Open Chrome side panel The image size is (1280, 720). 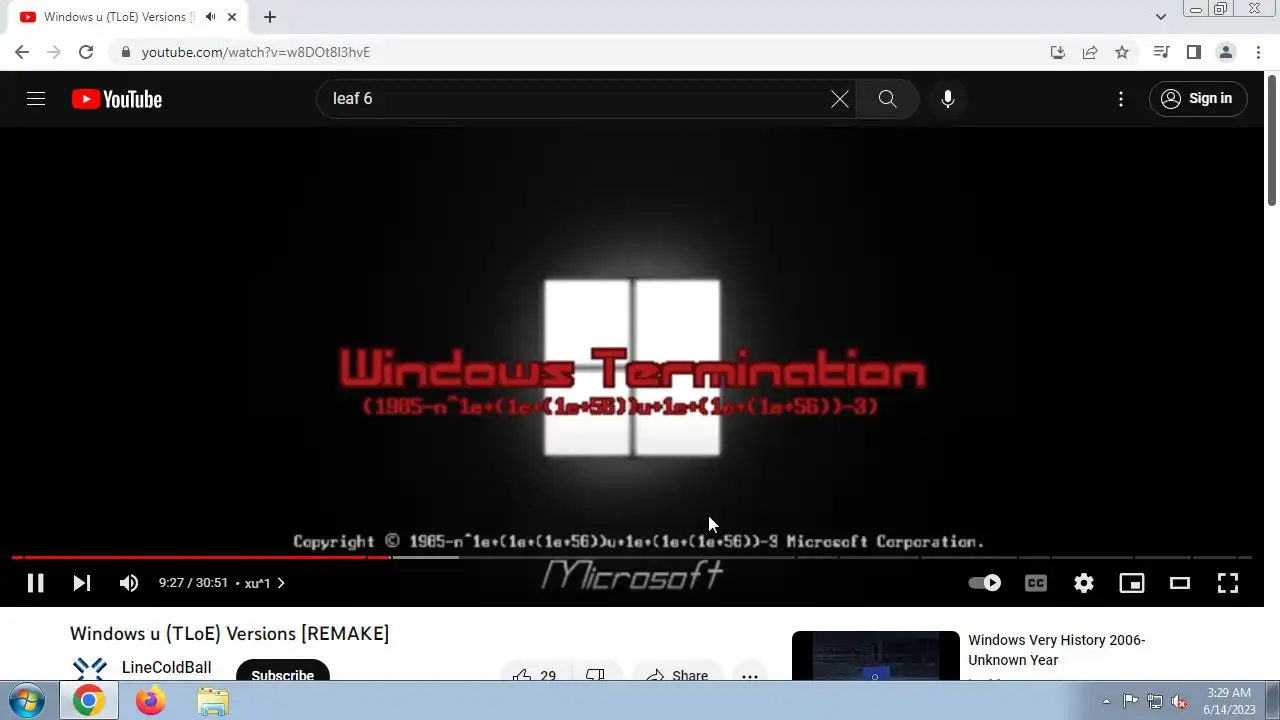1193,52
